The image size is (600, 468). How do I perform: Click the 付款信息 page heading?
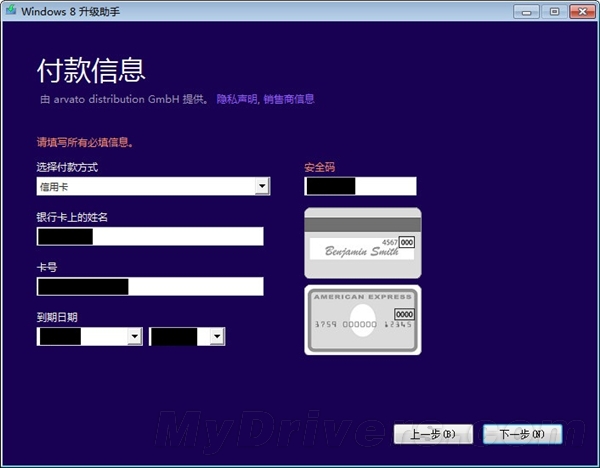tap(91, 70)
